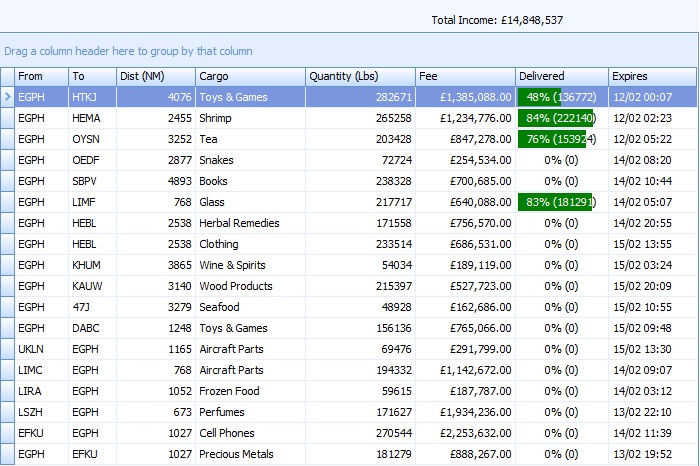Sort by the Dist (NM) column header
Image resolution: width=700 pixels, height=466 pixels.
tap(156, 76)
